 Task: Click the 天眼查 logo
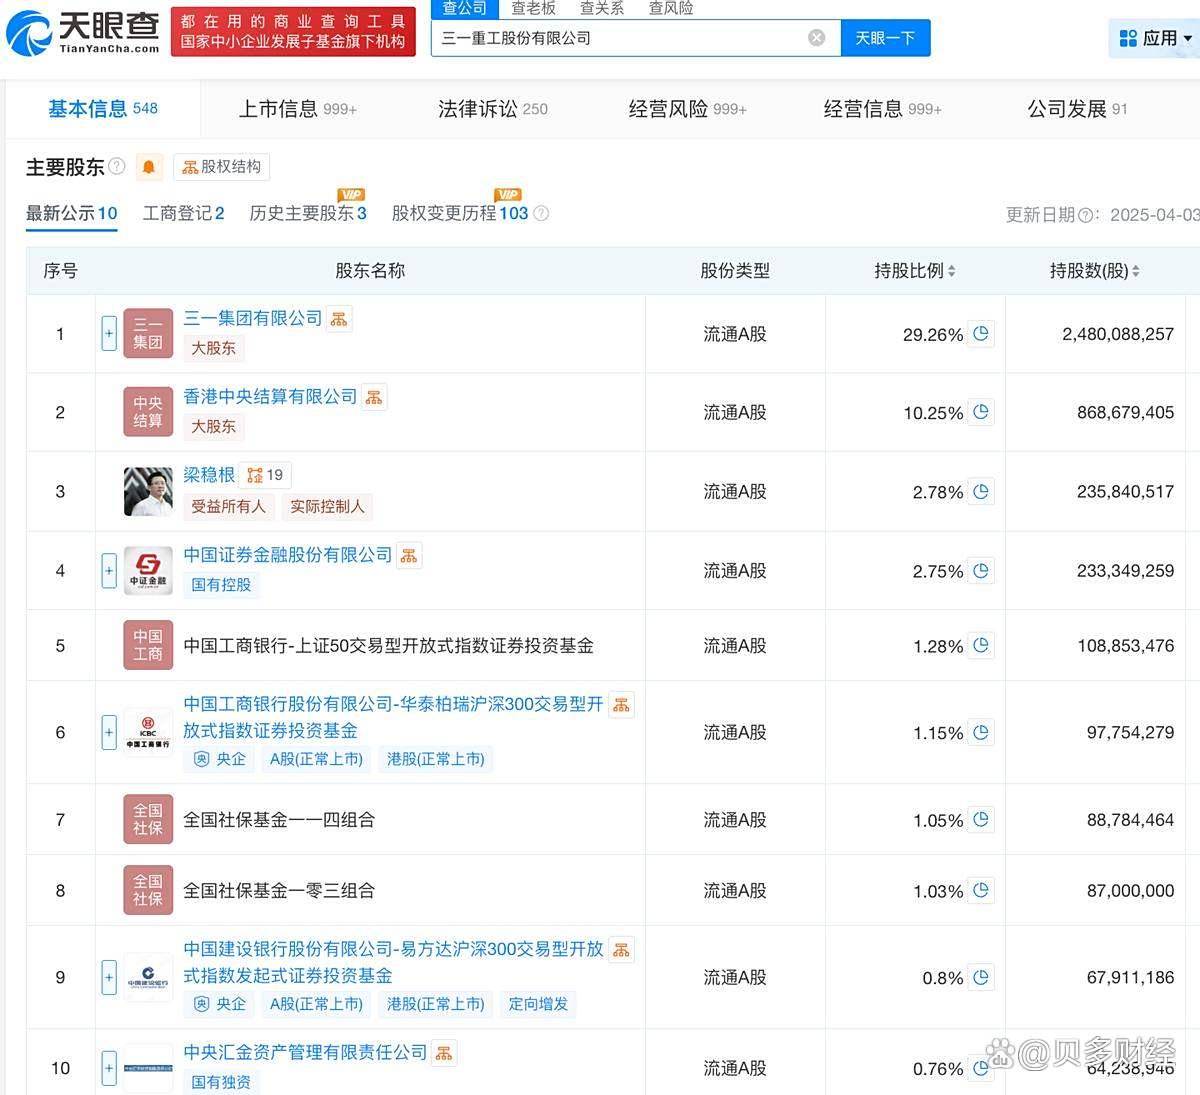click(83, 32)
